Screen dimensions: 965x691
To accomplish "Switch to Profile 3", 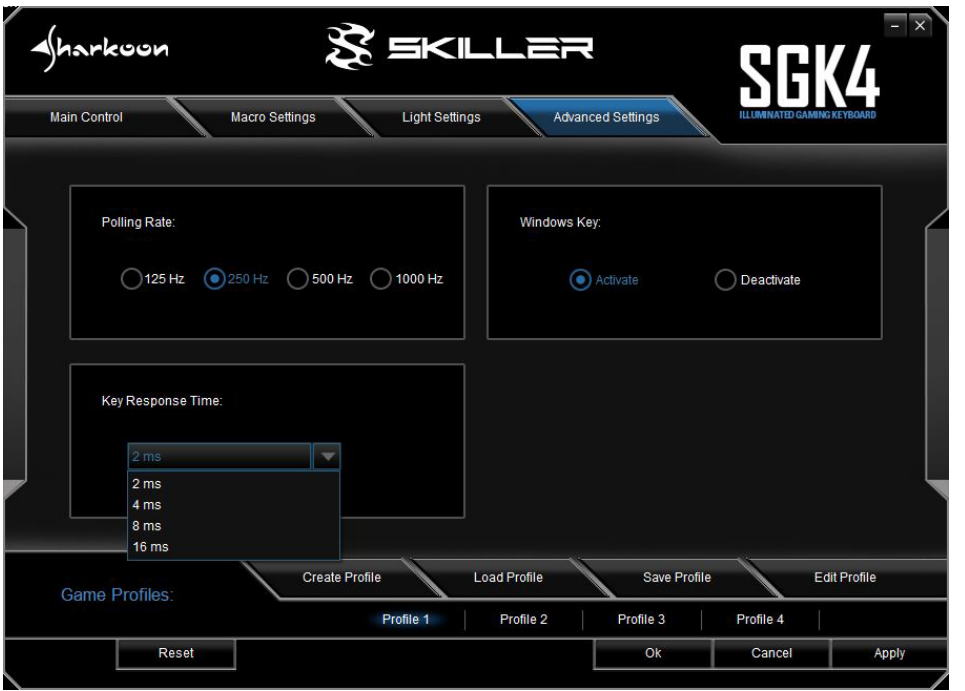I will tap(641, 619).
